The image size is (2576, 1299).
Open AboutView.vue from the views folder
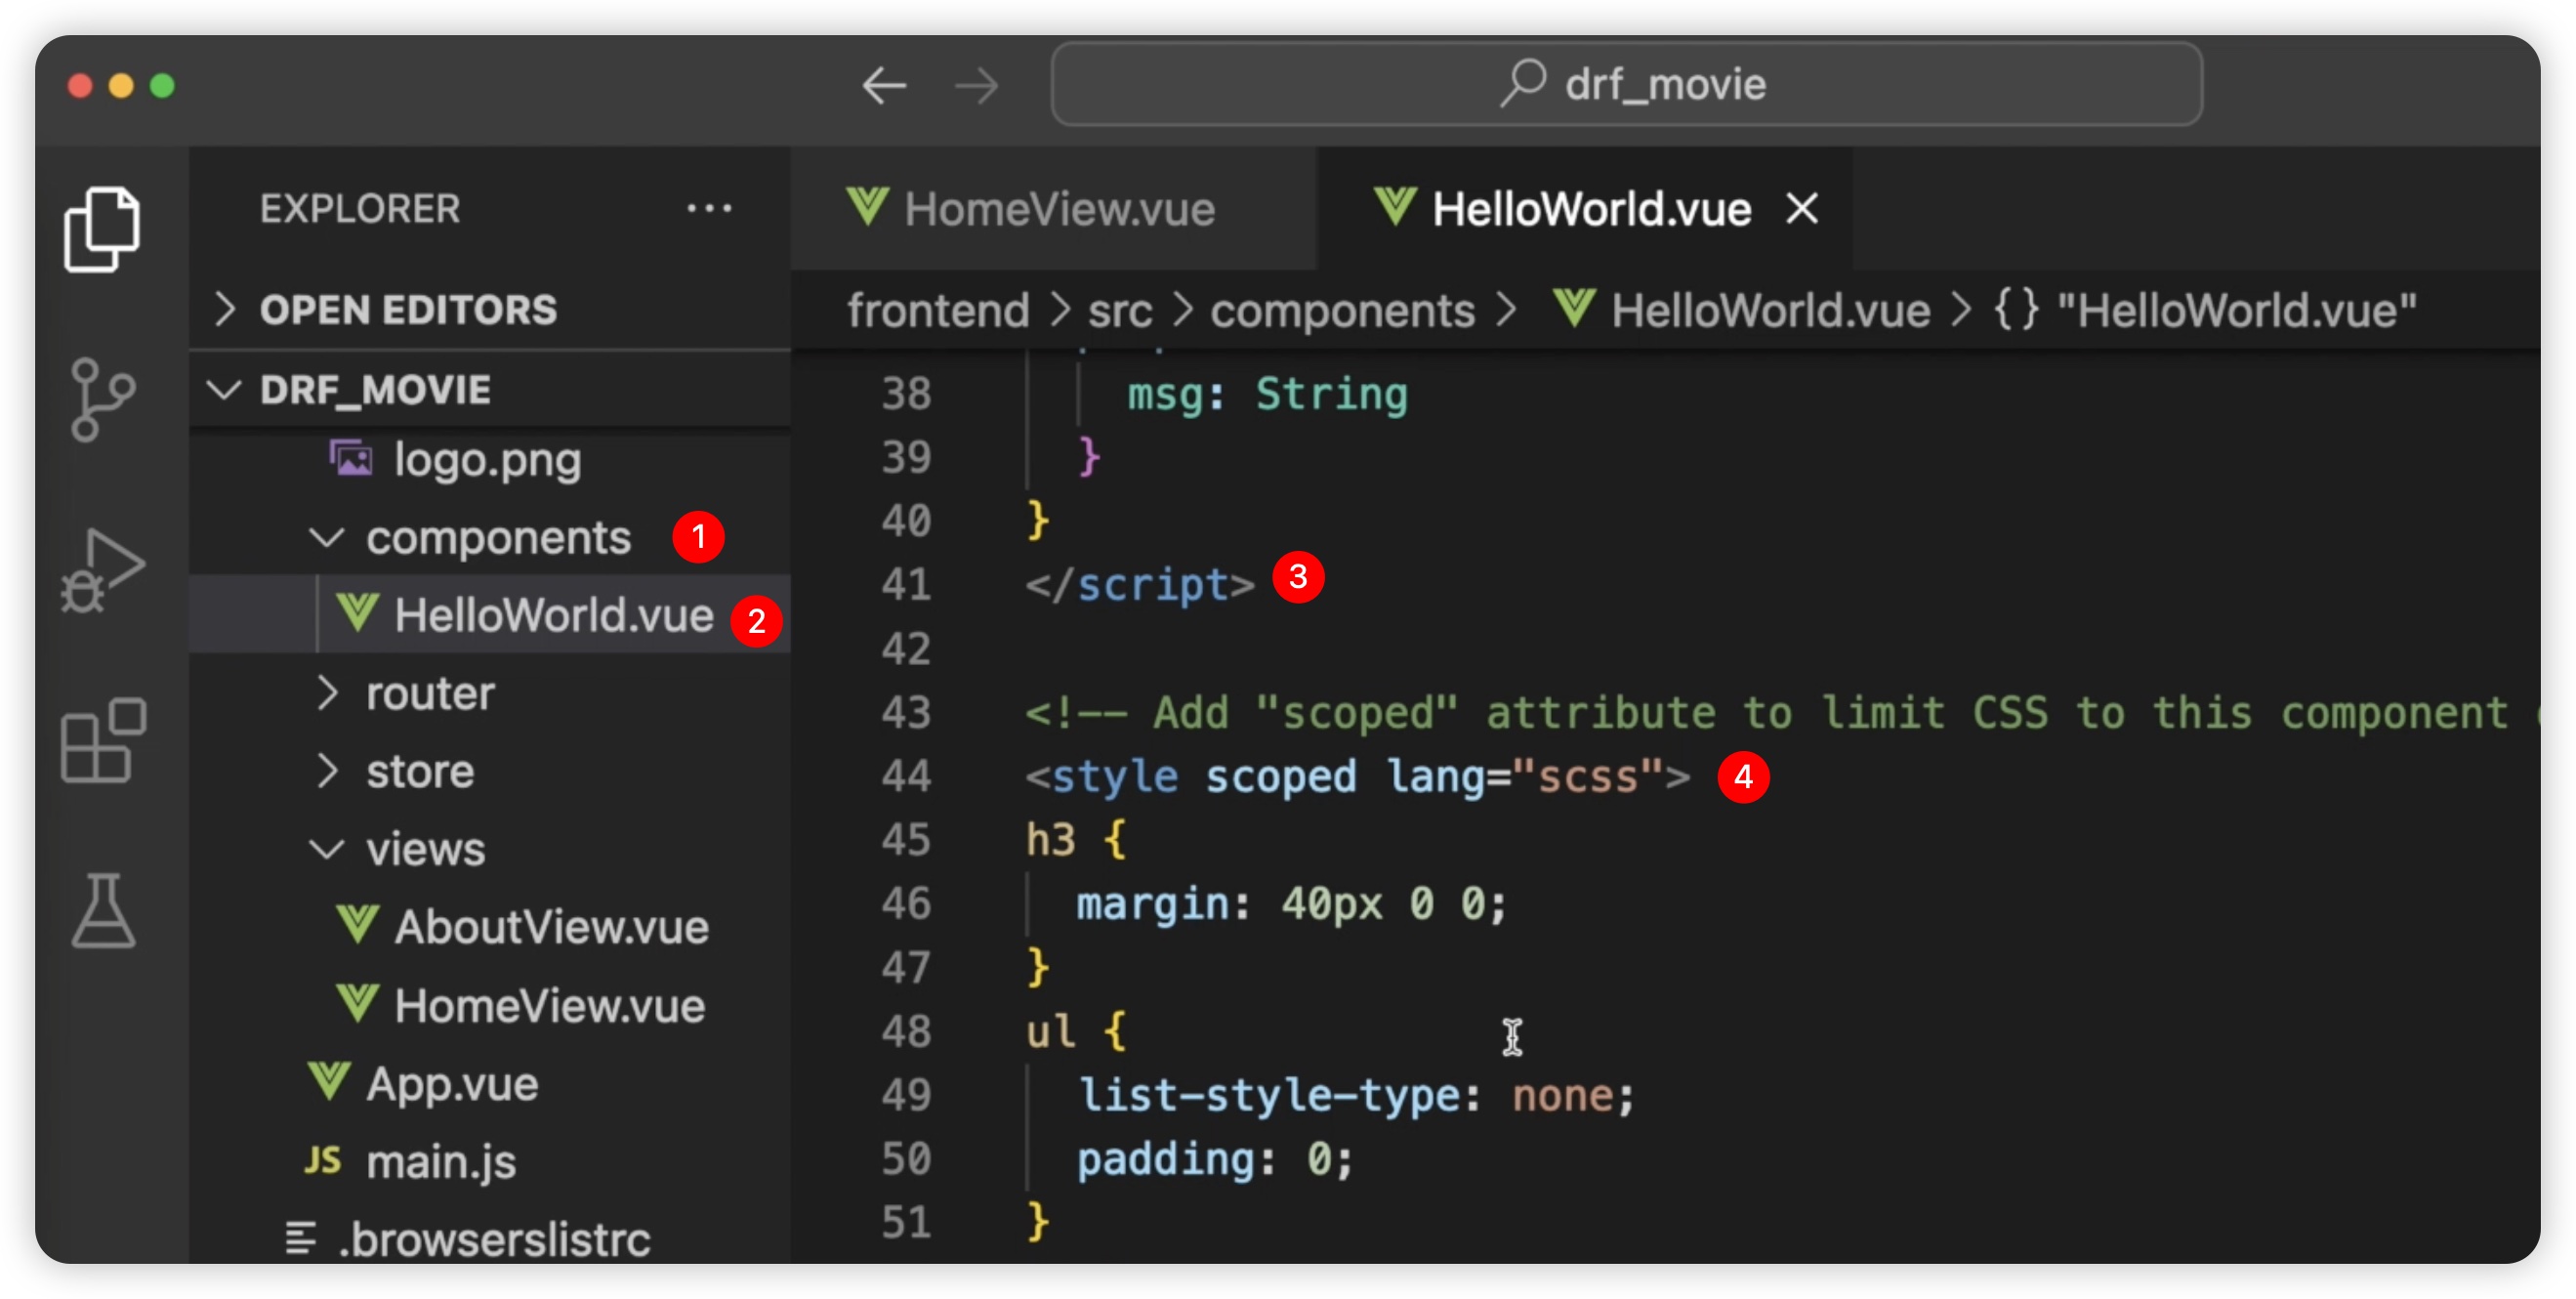(x=490, y=927)
